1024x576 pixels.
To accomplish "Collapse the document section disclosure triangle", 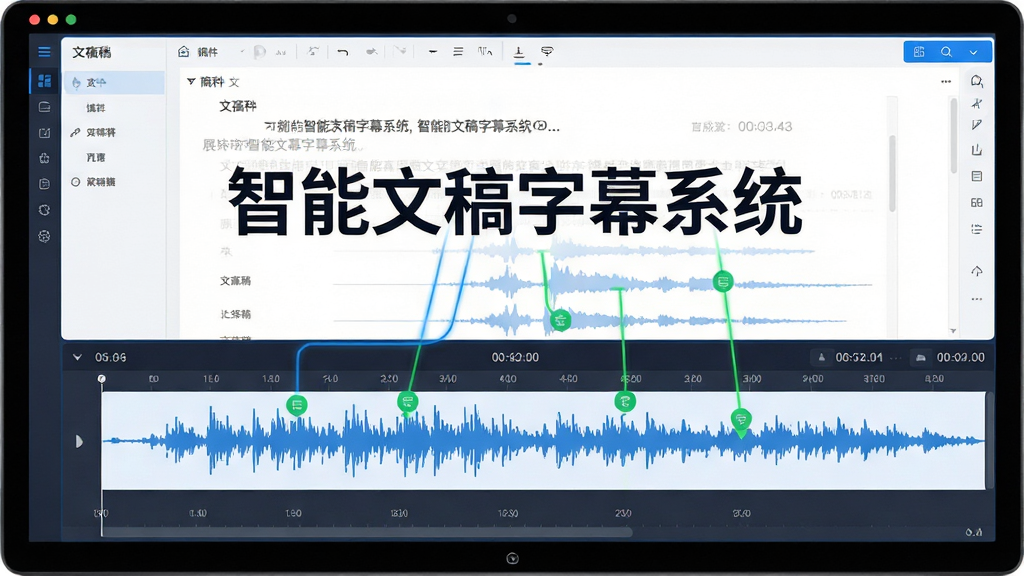I will (191, 82).
